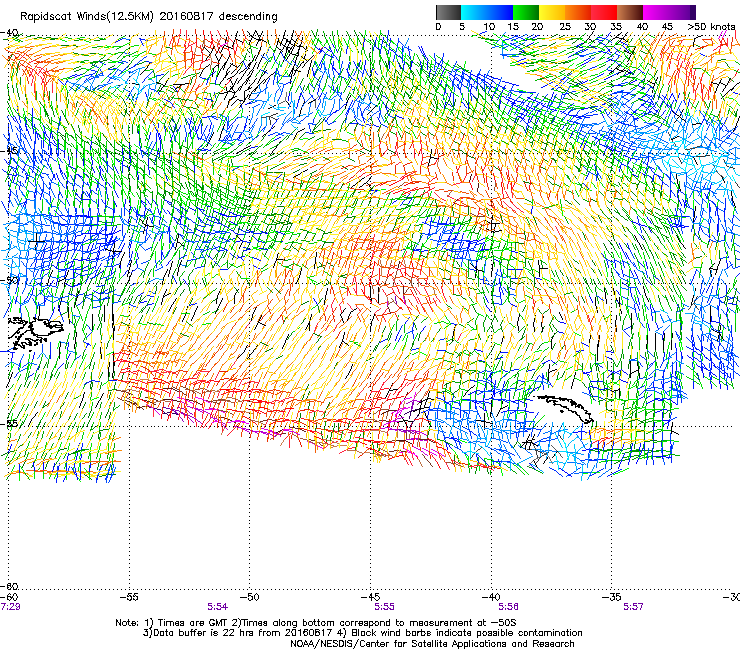This screenshot has width=740, height=650.
Task: Select the green 15-20 knots legend swatch
Action: tap(526, 12)
